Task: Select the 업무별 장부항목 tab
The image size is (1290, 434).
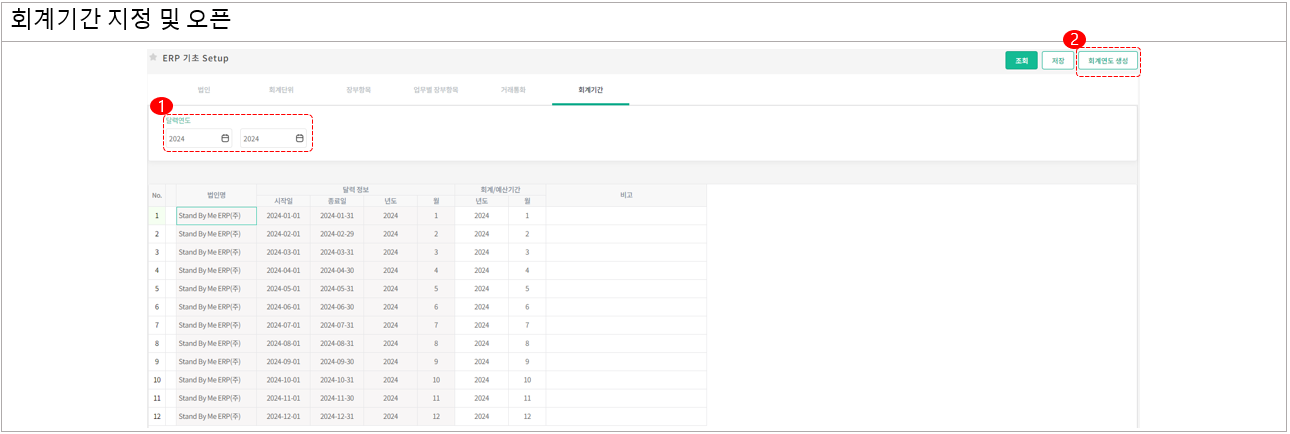Action: point(436,90)
